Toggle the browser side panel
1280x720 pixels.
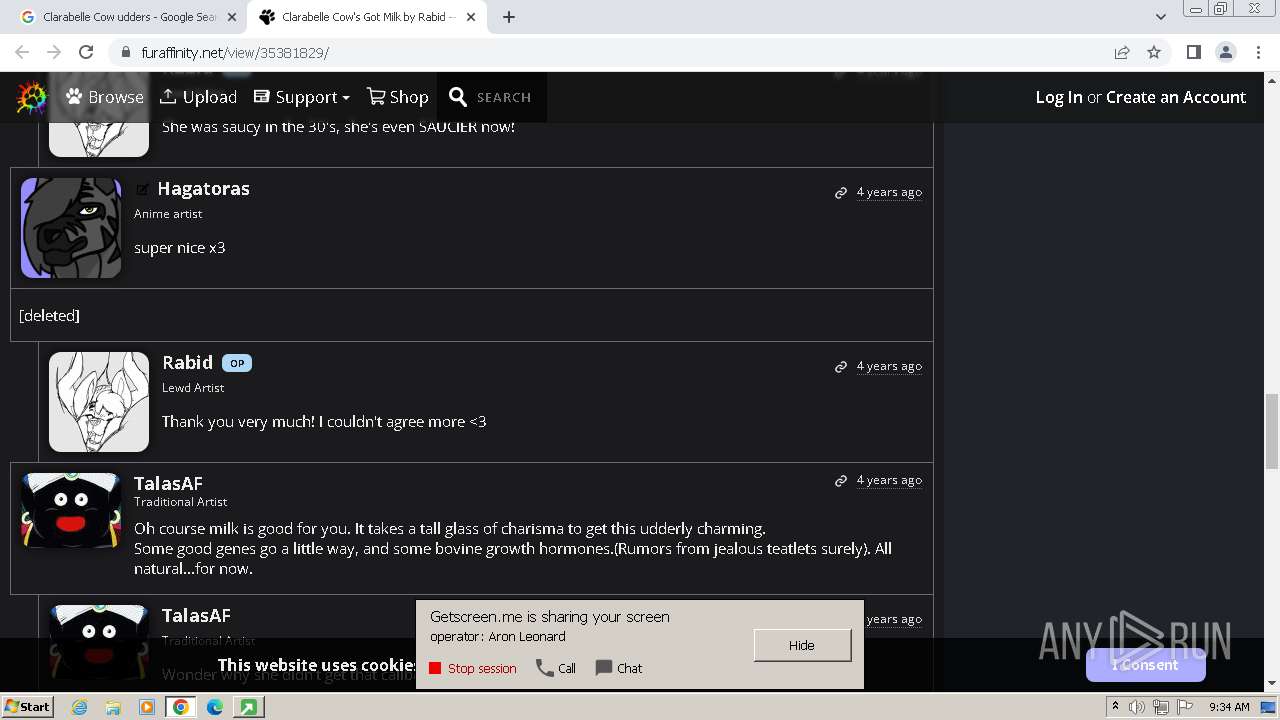[1193, 52]
